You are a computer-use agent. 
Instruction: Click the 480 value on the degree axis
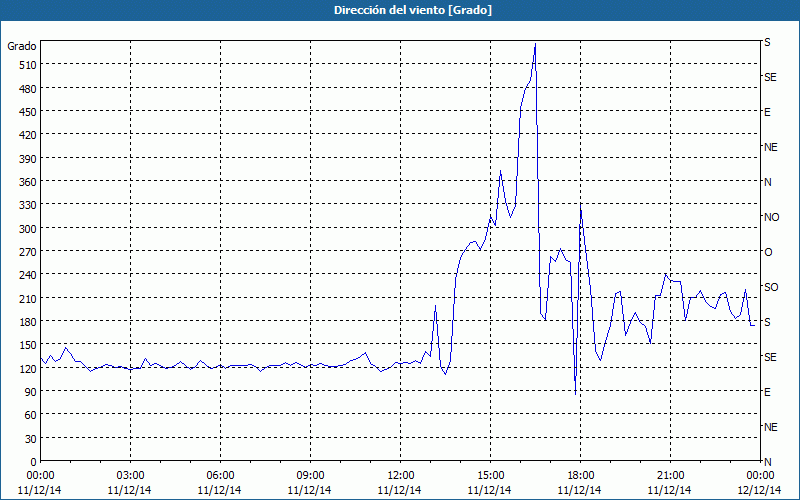(27, 89)
